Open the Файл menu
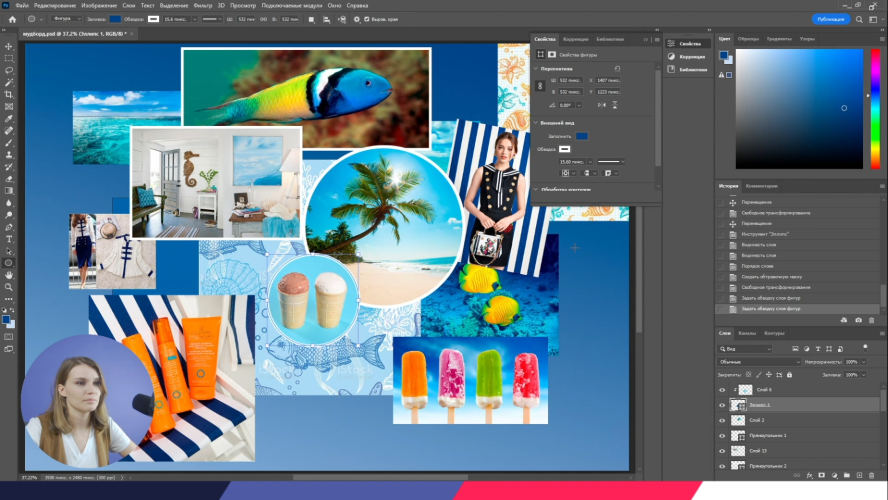This screenshot has width=888, height=500. pos(22,5)
